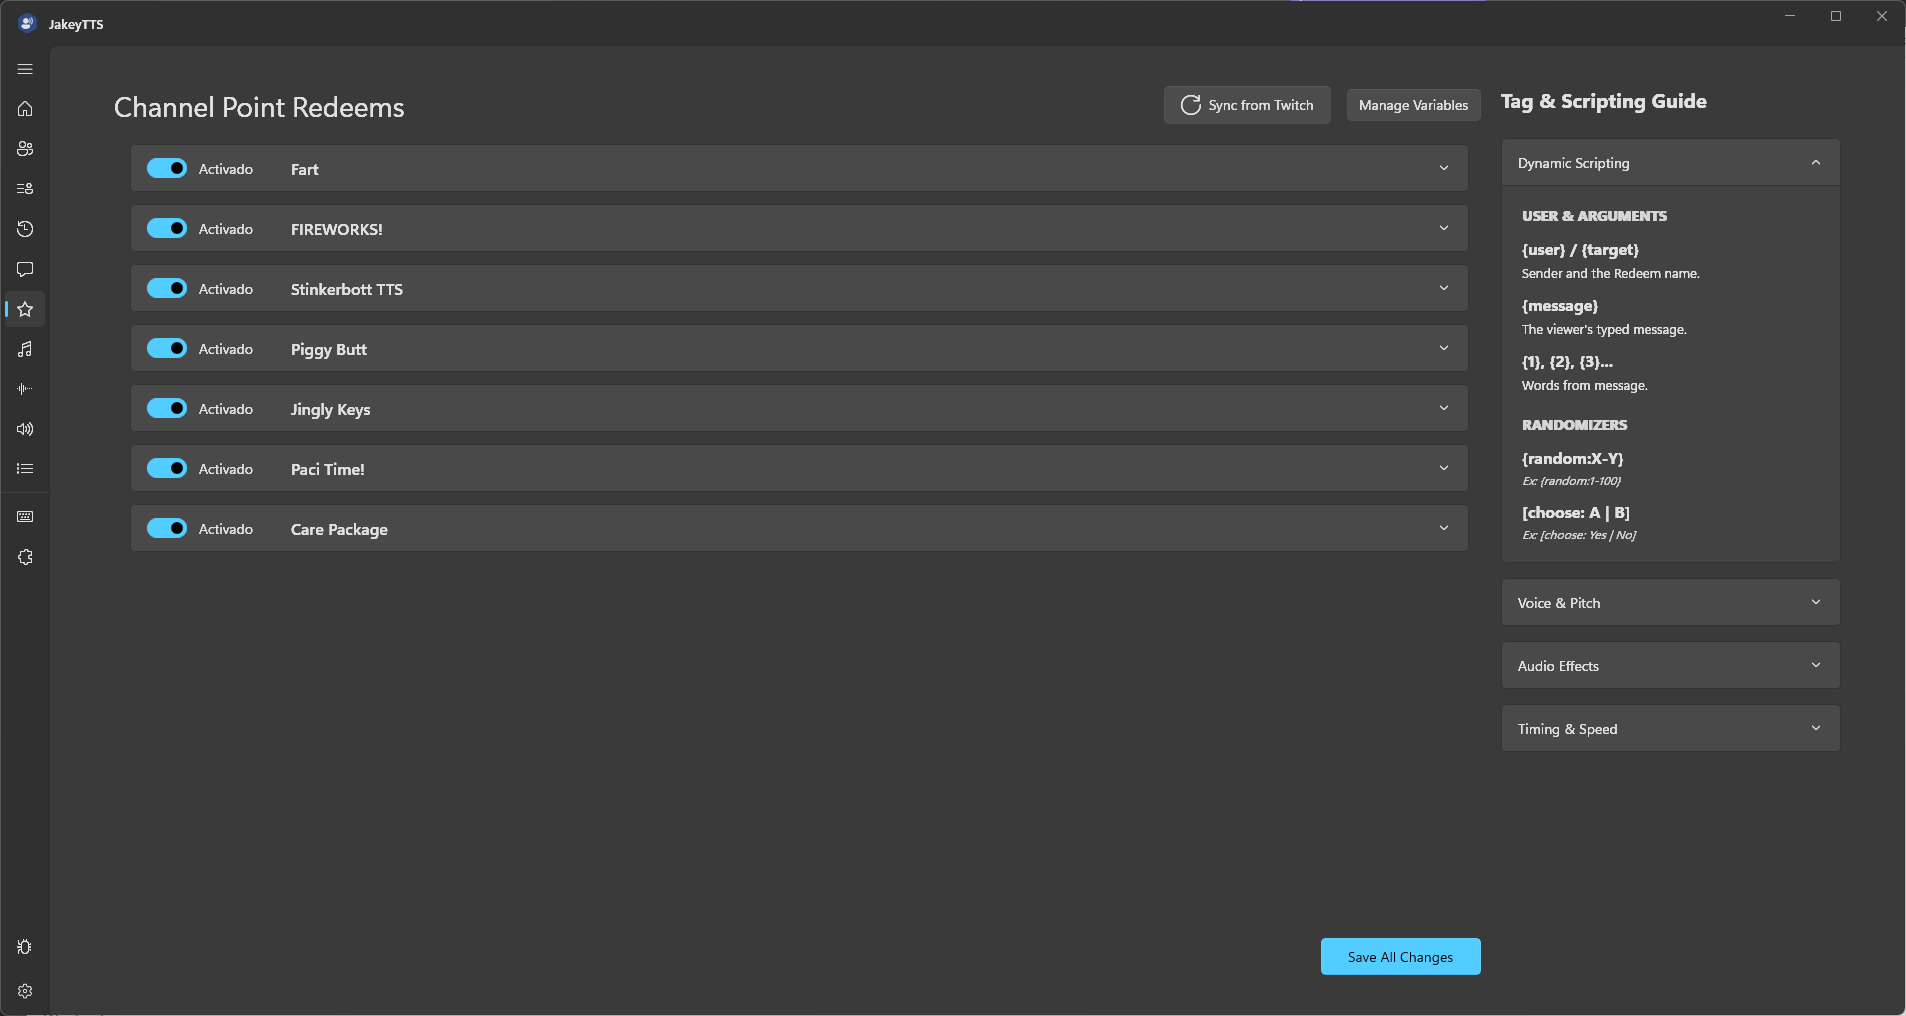Turn off the Stinkerbott TTS toggle
Image resolution: width=1906 pixels, height=1016 pixels.
click(x=167, y=288)
